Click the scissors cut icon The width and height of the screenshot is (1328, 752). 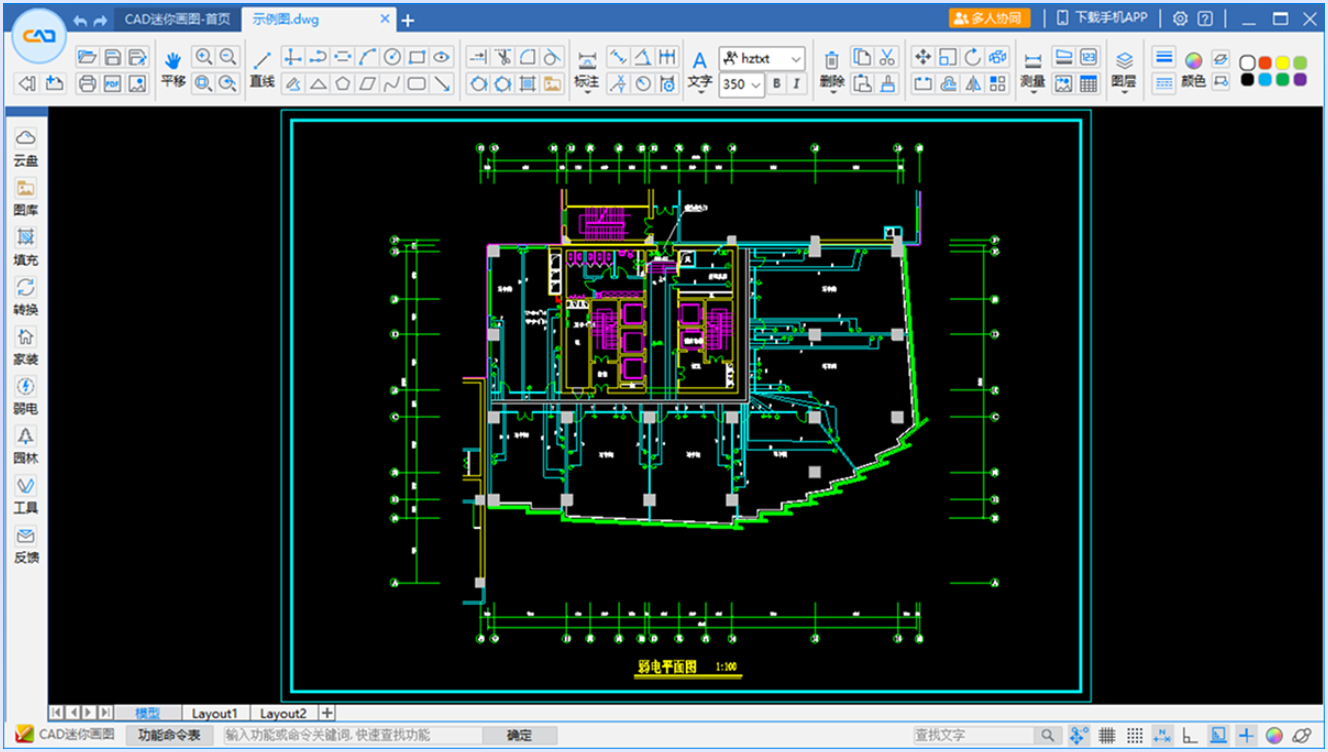click(x=888, y=58)
